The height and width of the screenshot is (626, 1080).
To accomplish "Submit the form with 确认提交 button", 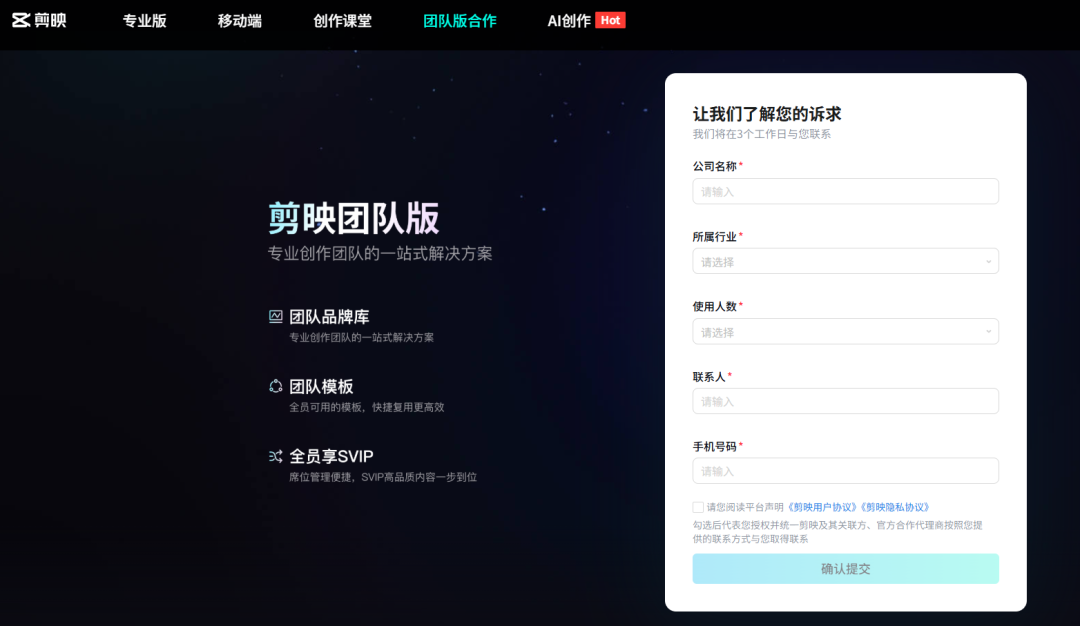I will click(845, 569).
